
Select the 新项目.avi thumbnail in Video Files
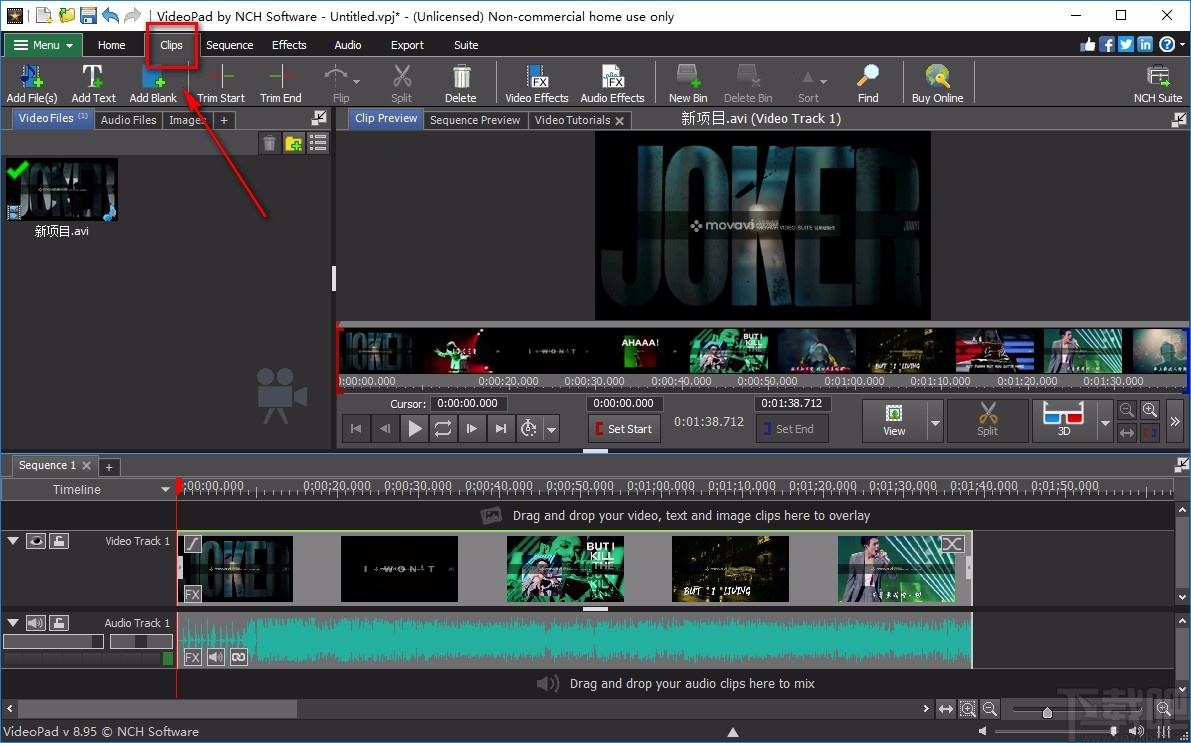coord(62,189)
